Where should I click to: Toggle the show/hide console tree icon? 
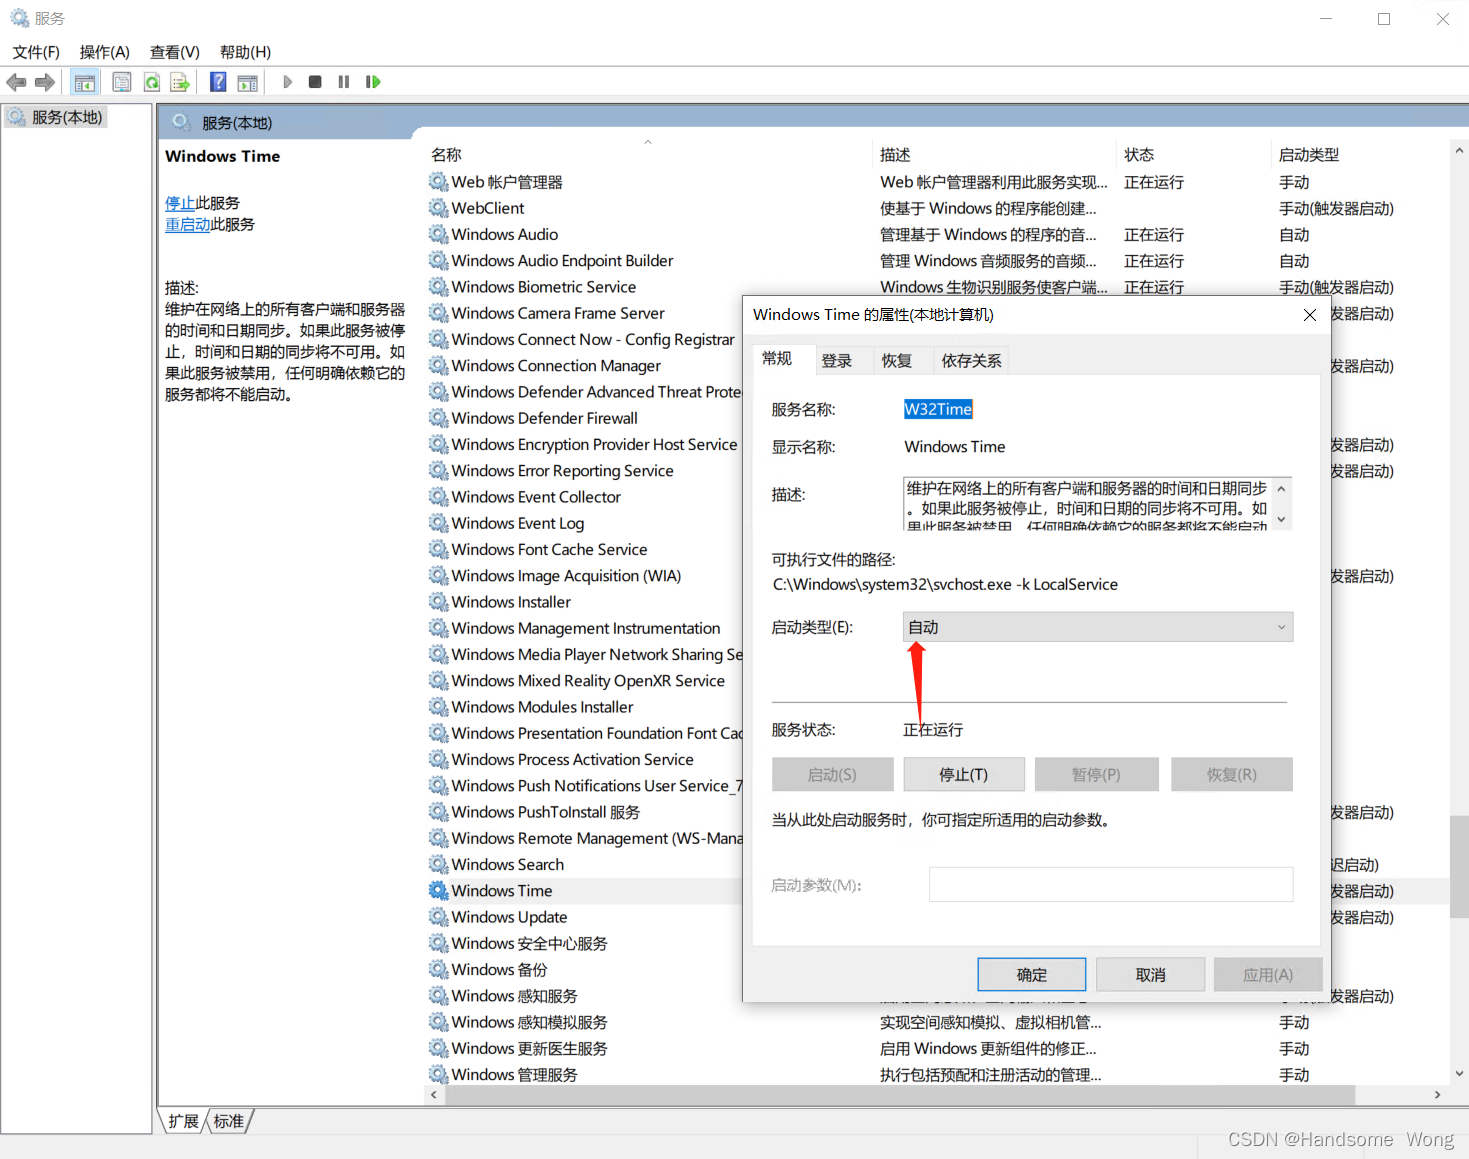[85, 82]
